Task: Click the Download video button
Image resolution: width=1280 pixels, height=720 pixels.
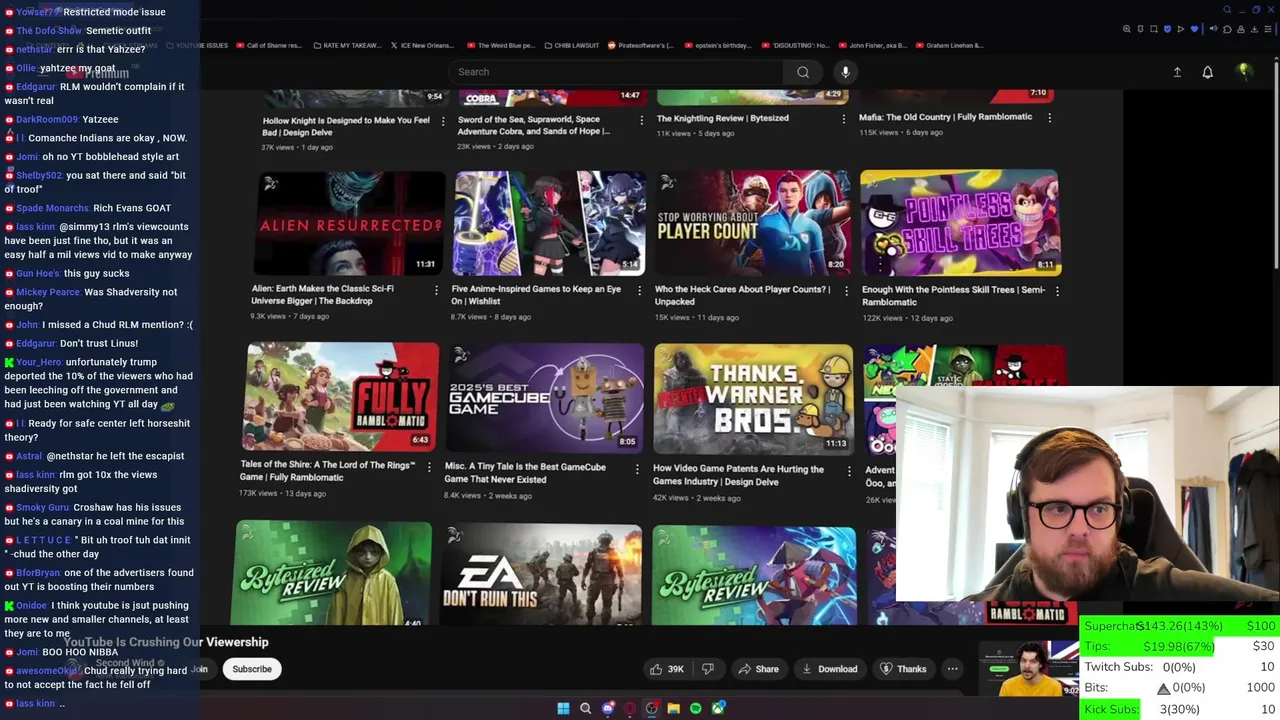Action: coord(829,669)
